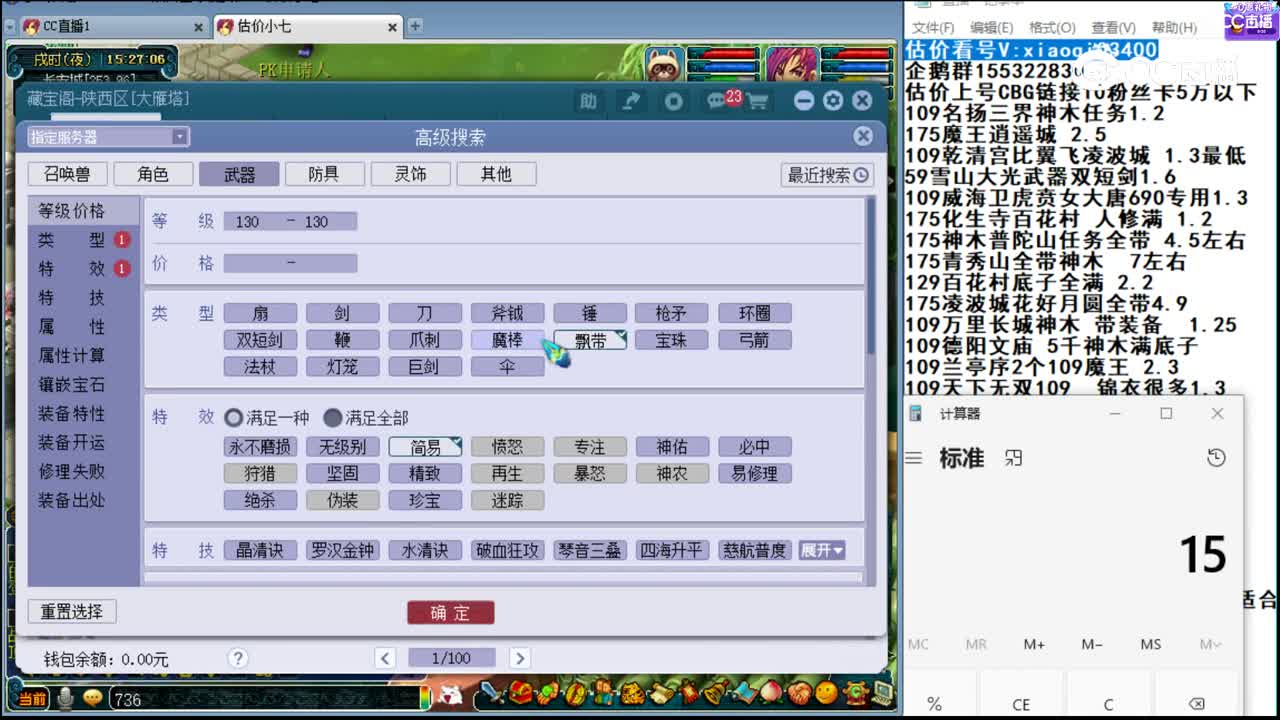Click the handshake friends icon in game toolbar
Screen dimensions: 1280x720
pos(799,692)
